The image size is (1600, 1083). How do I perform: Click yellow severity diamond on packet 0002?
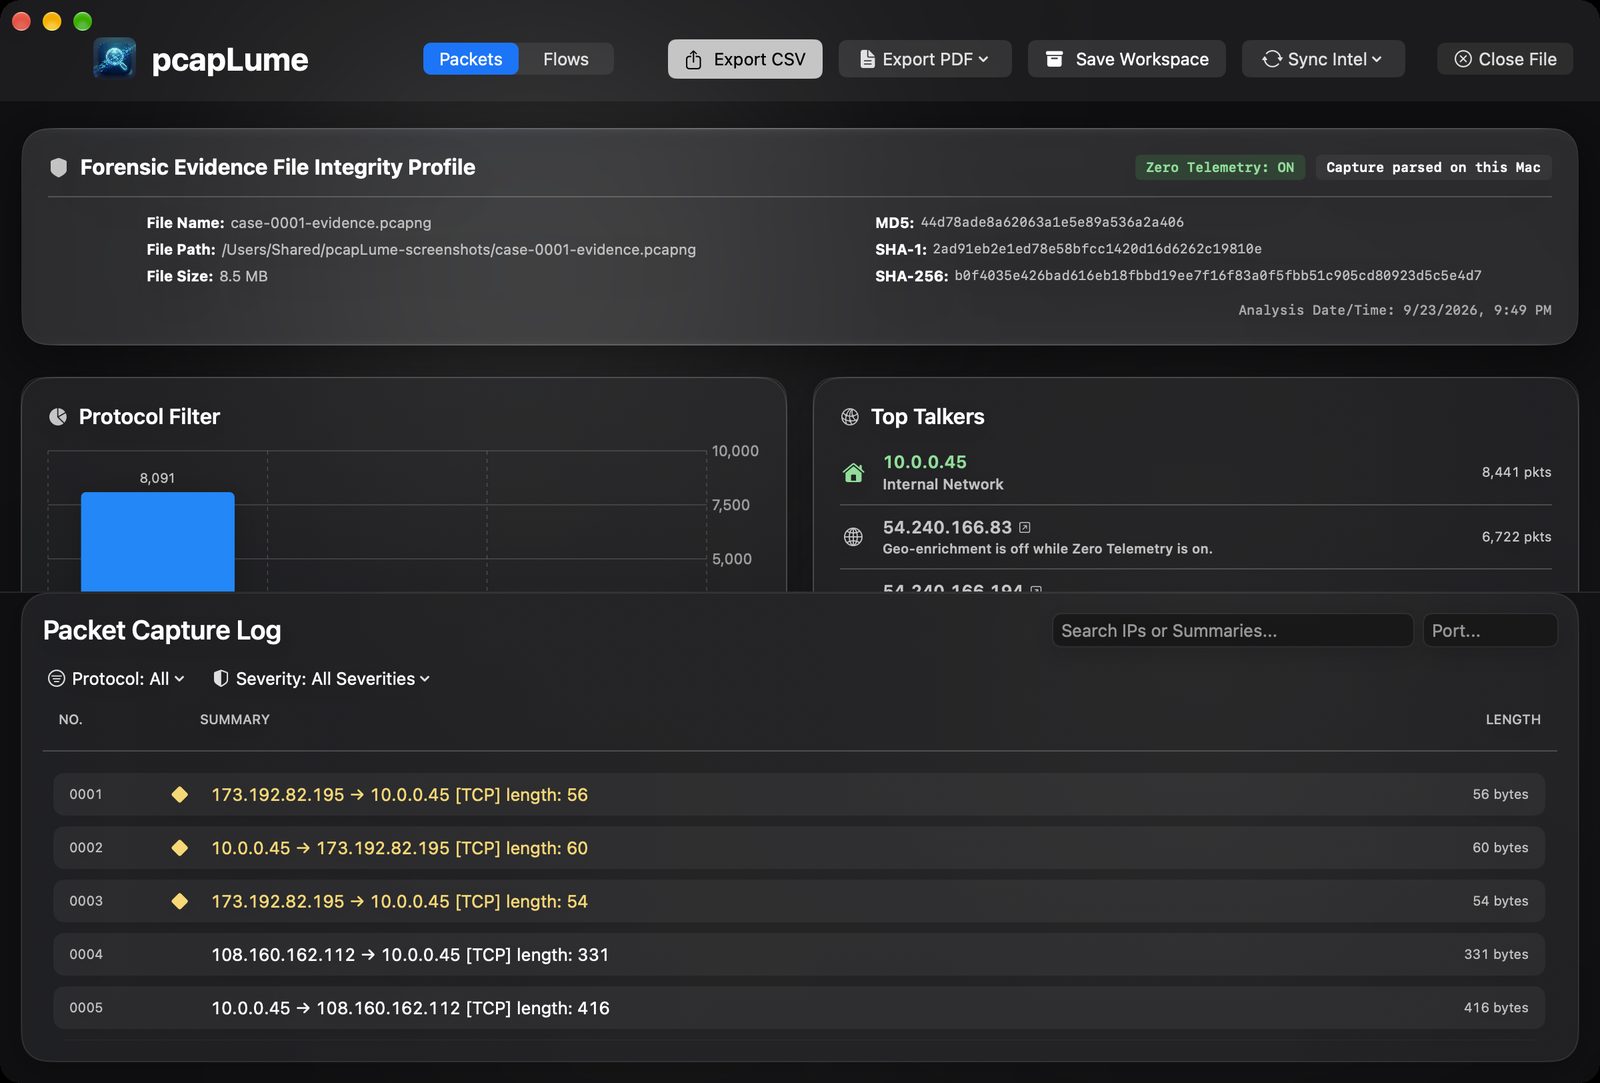tap(180, 848)
